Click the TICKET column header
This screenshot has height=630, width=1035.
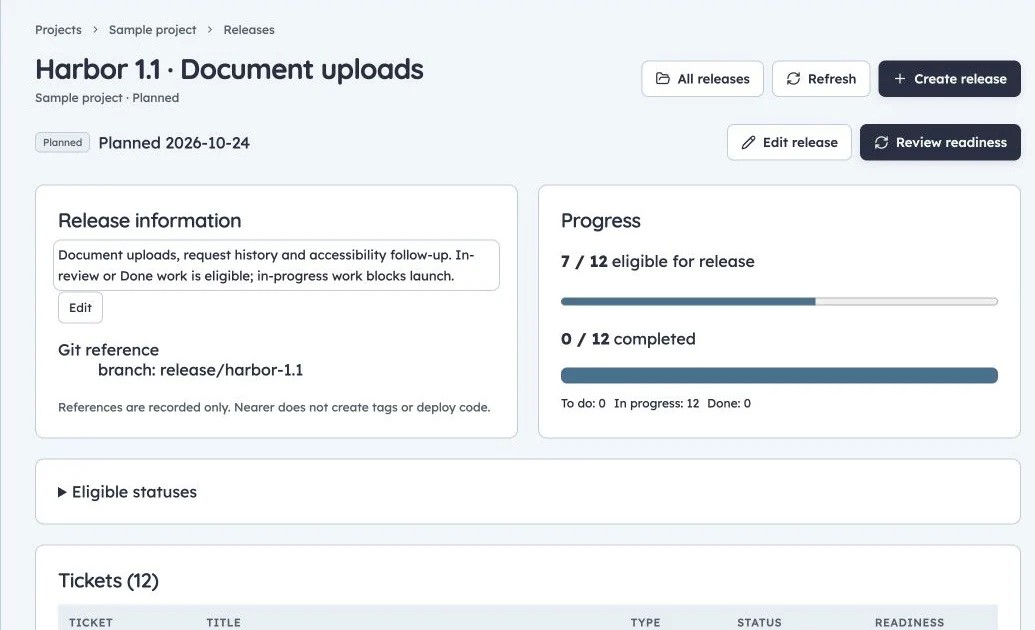coord(91,622)
